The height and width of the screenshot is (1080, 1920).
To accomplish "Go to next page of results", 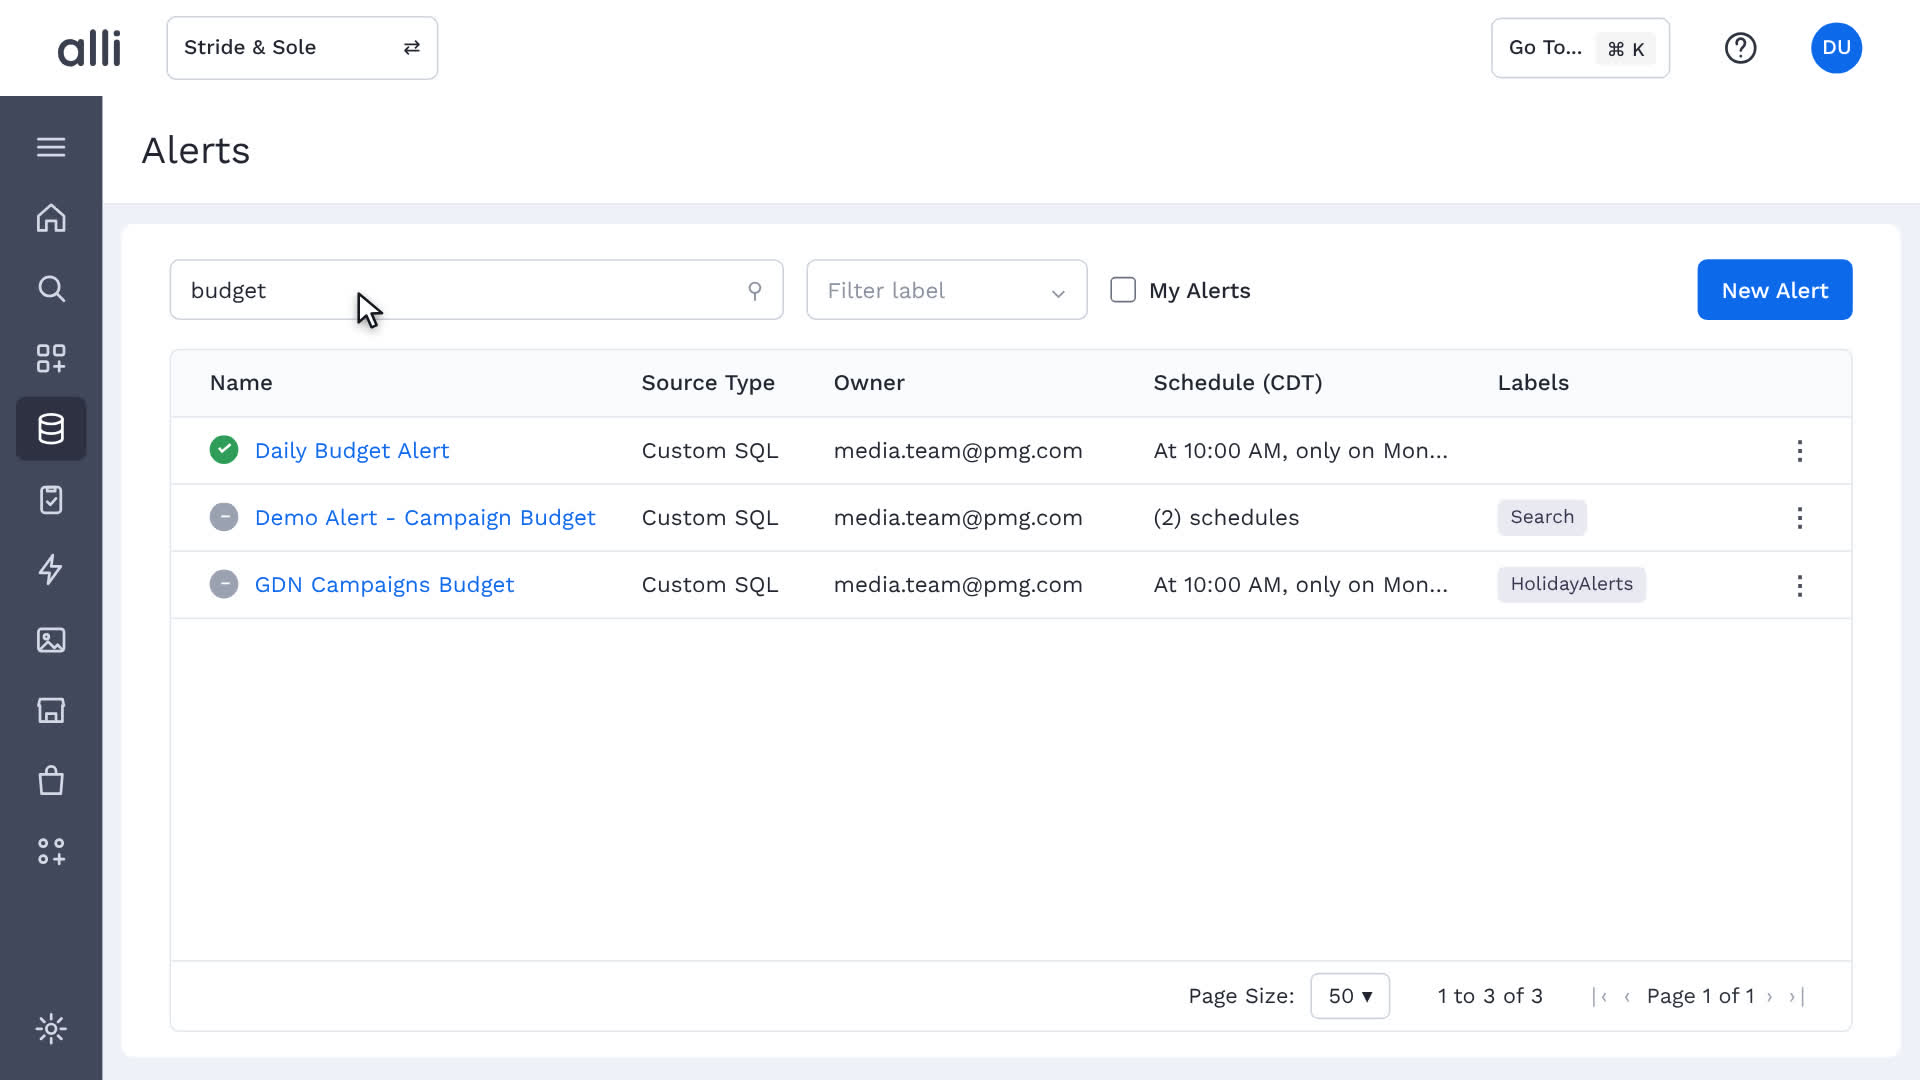I will coord(1770,997).
